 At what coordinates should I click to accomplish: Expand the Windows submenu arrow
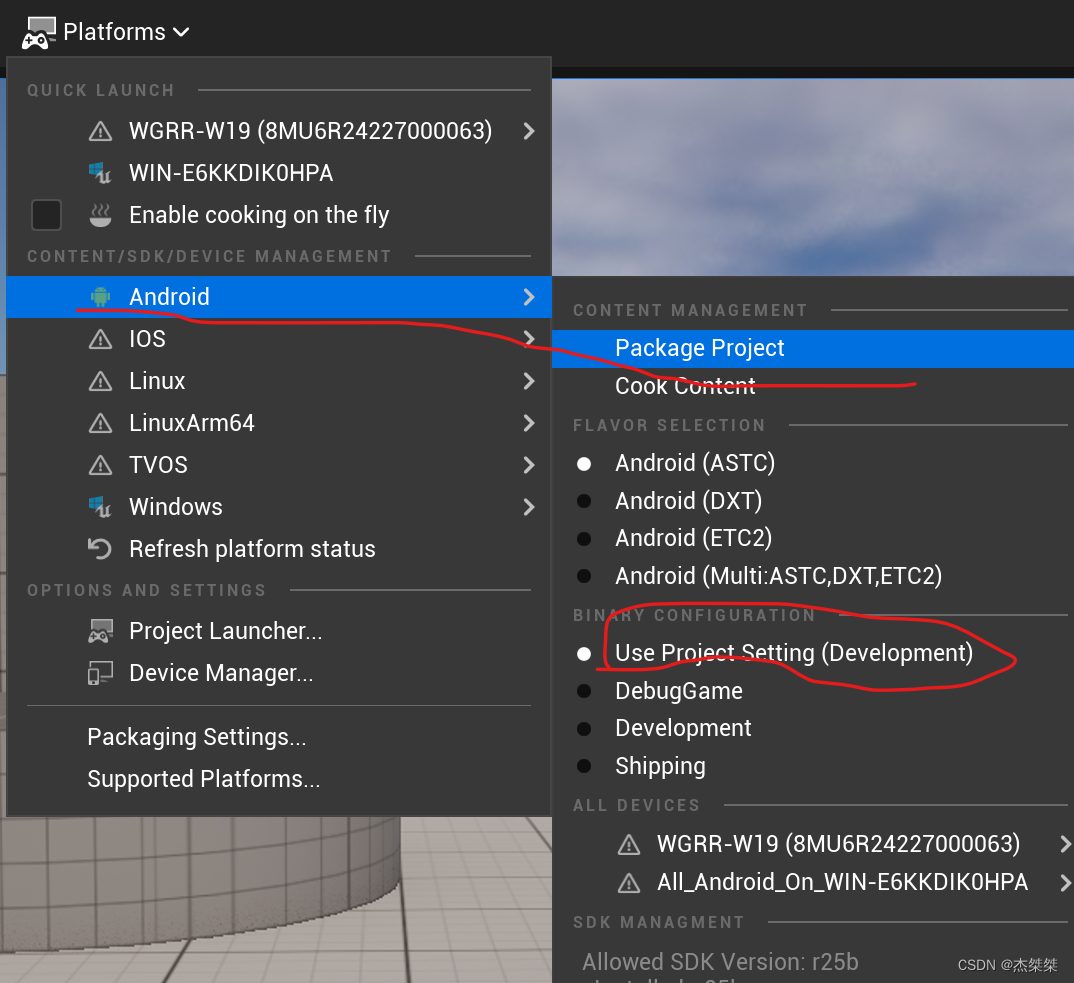pos(529,507)
